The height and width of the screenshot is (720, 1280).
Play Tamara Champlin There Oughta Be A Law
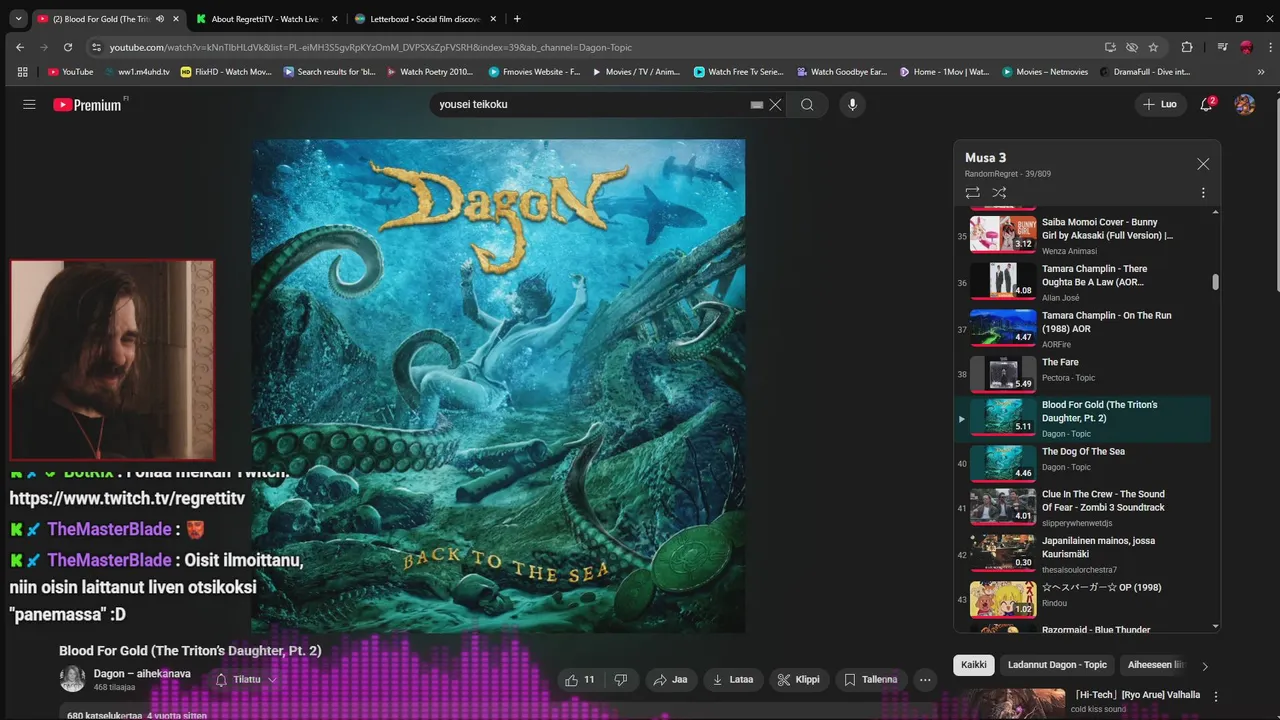click(x=1085, y=281)
